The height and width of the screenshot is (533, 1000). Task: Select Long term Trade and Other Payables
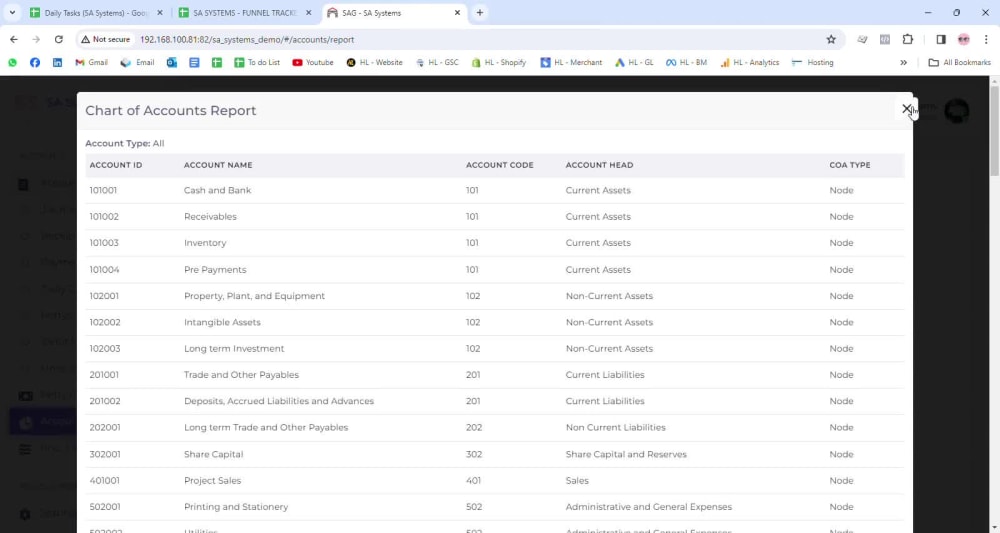[266, 427]
